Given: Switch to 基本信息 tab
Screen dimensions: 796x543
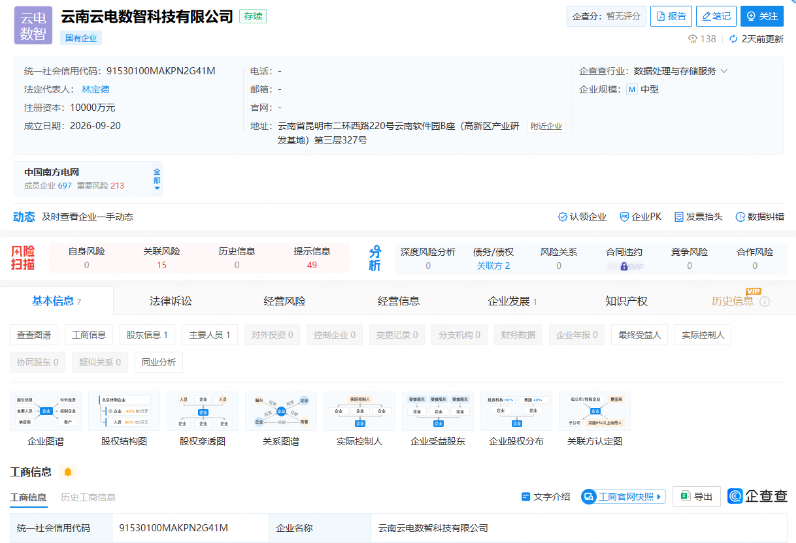Looking at the screenshot, I should click(56, 301).
